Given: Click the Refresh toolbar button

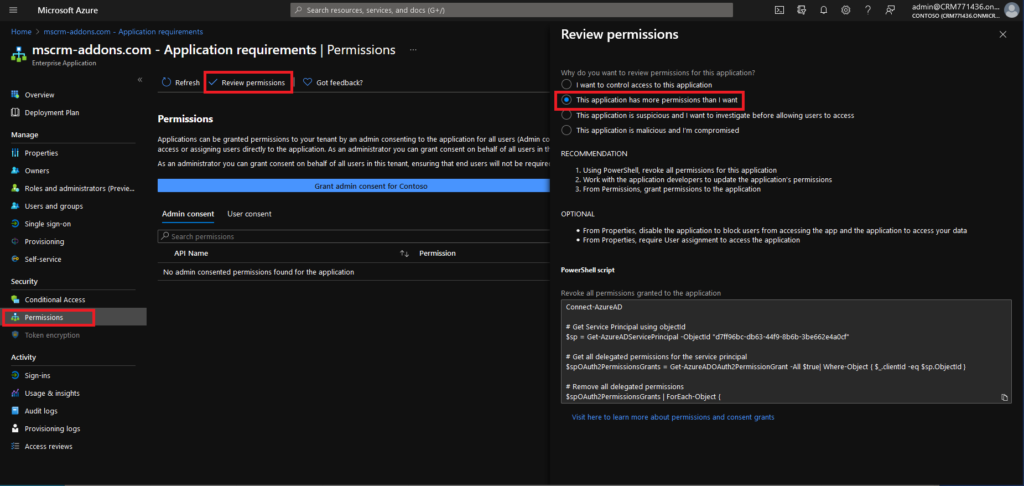Looking at the screenshot, I should tap(180, 82).
